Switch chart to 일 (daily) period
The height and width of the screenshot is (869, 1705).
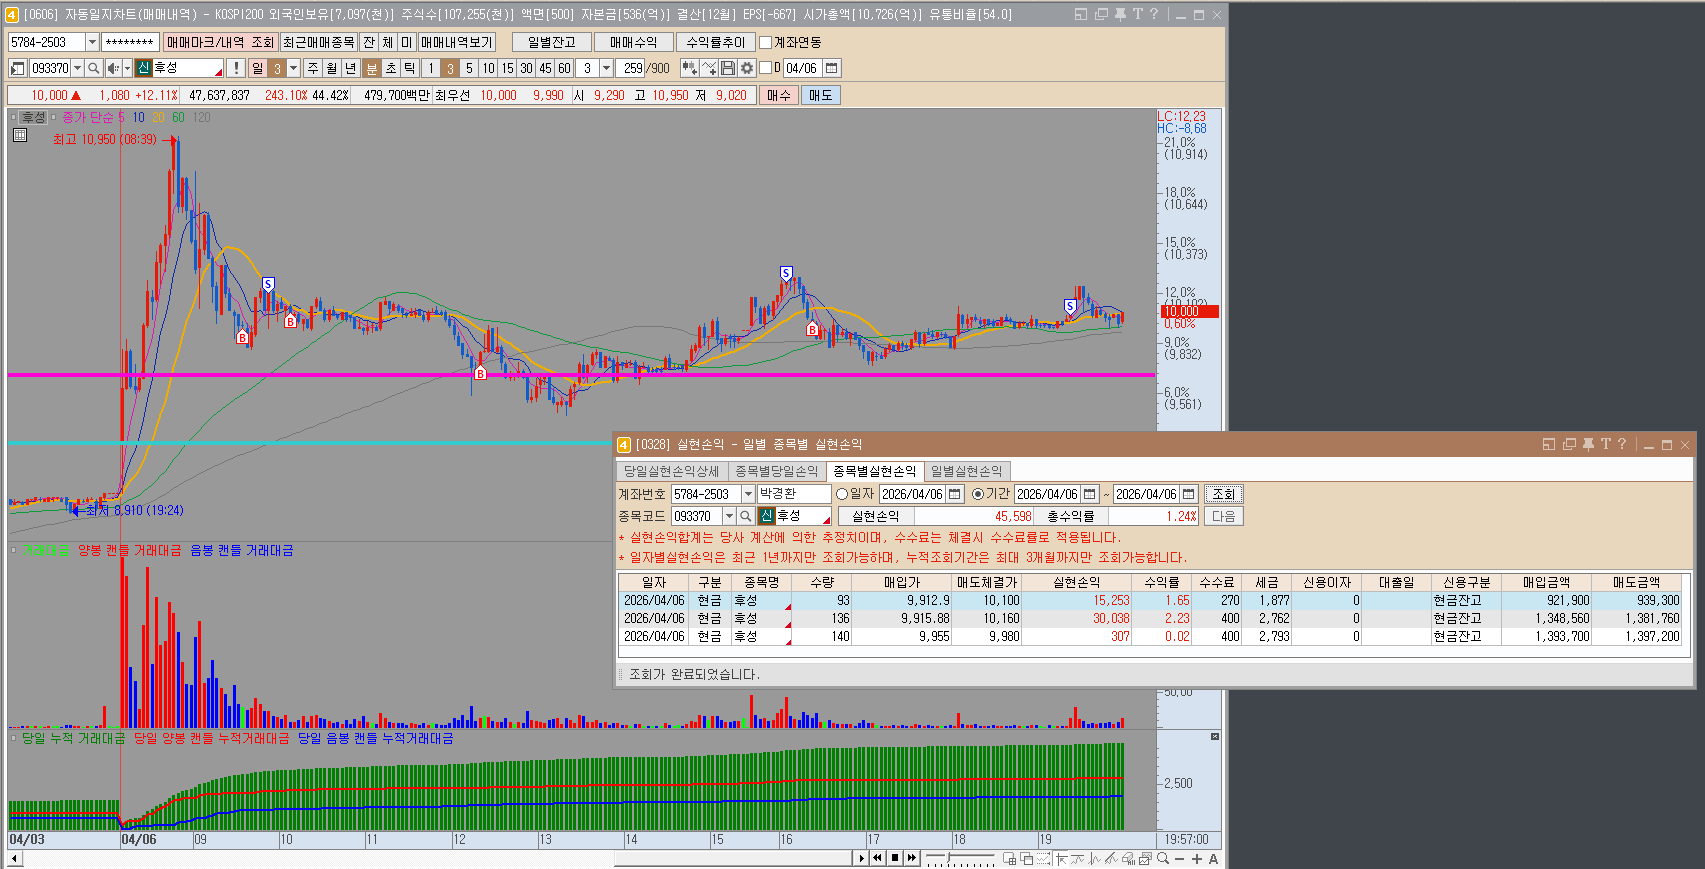point(257,68)
